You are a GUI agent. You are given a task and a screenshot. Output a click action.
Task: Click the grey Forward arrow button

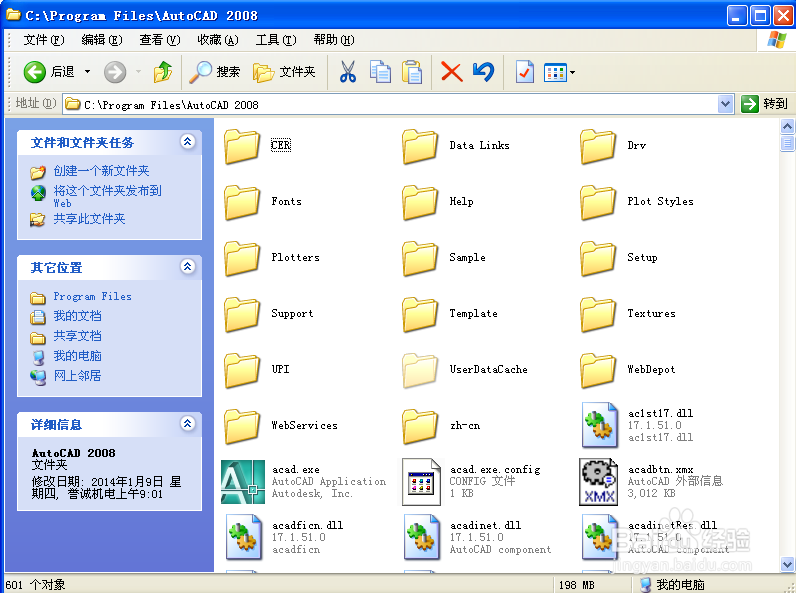coord(115,72)
